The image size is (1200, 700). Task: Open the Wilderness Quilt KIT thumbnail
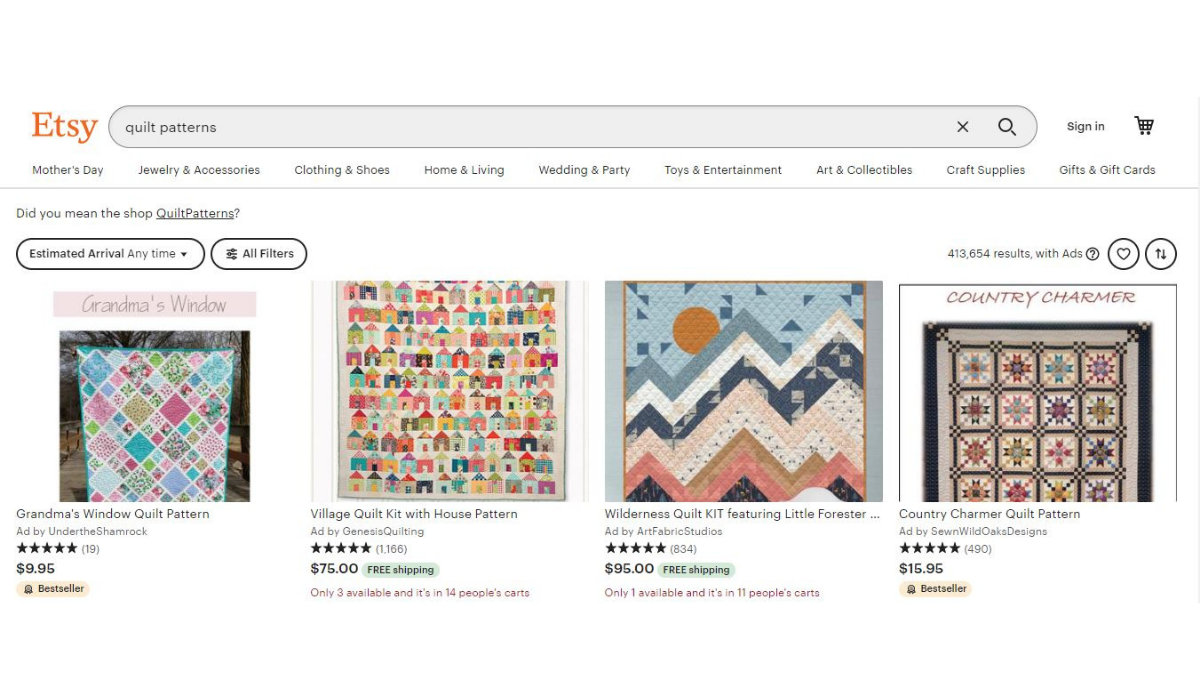[x=743, y=391]
